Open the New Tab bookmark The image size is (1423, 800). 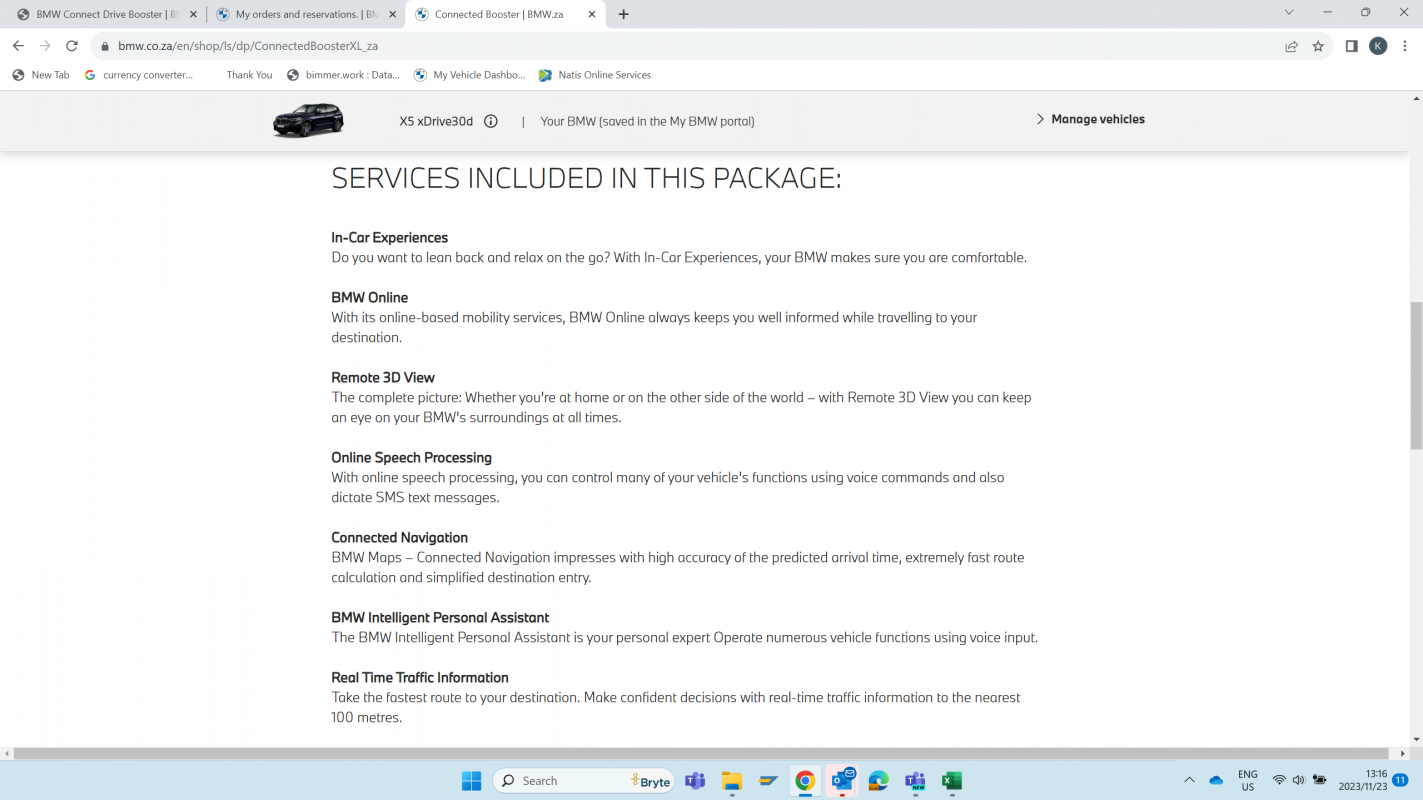(41, 75)
